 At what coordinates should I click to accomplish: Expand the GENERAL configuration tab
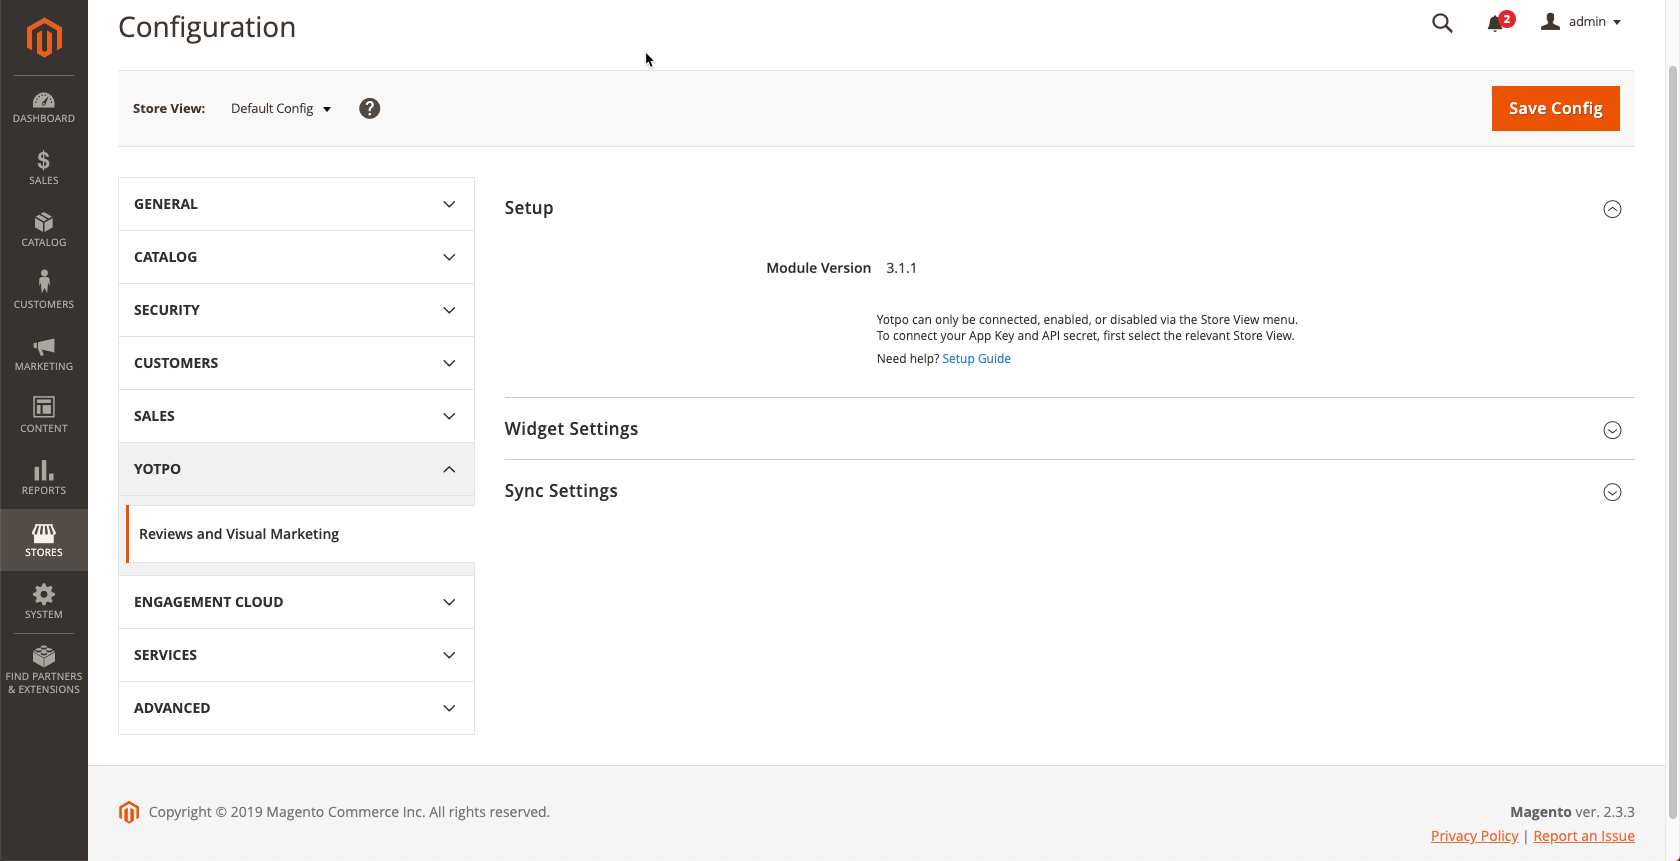pyautogui.click(x=296, y=204)
